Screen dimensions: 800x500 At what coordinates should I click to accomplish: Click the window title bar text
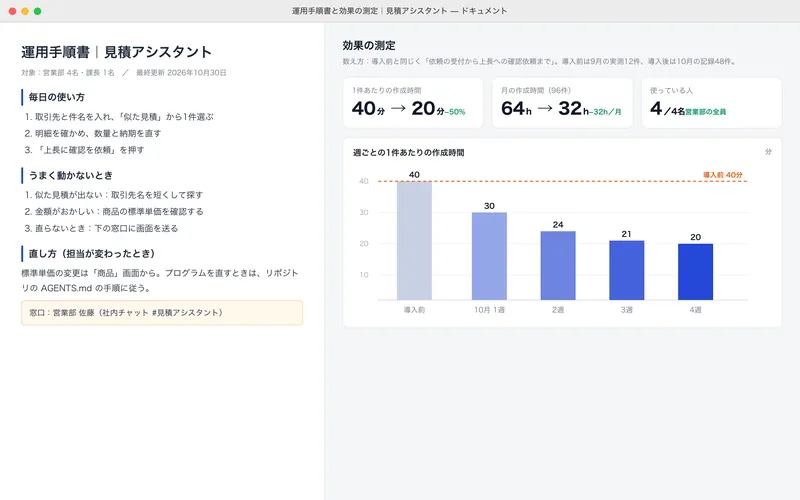[x=399, y=11]
